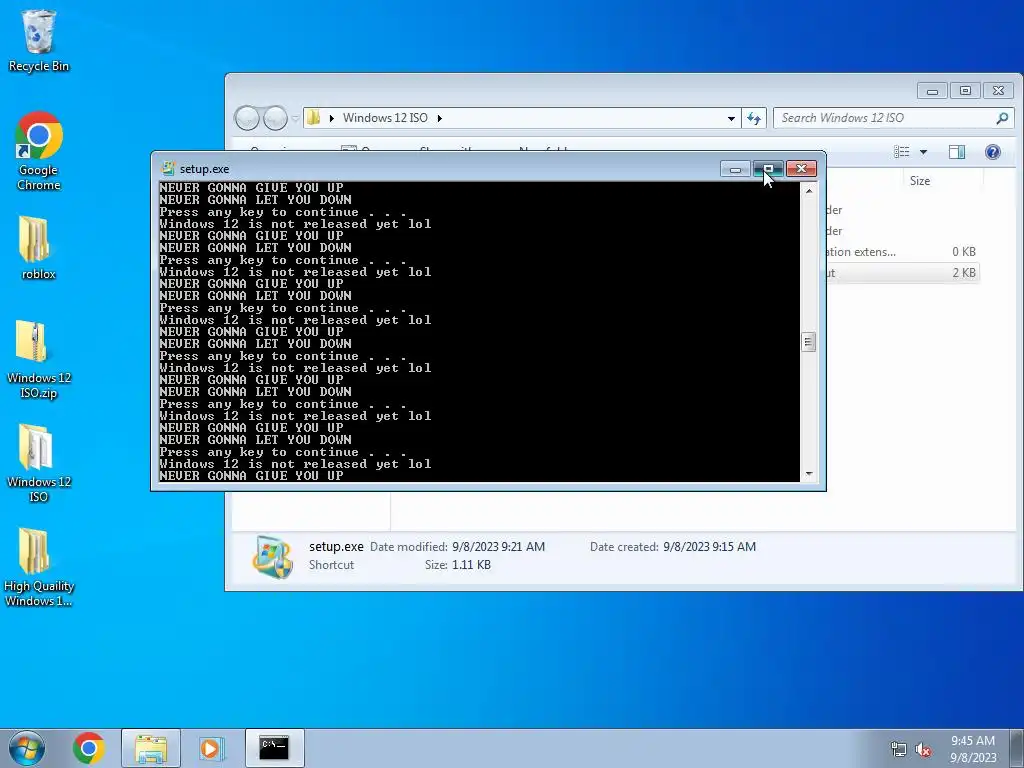Click the Date created value in the details pane

point(709,547)
